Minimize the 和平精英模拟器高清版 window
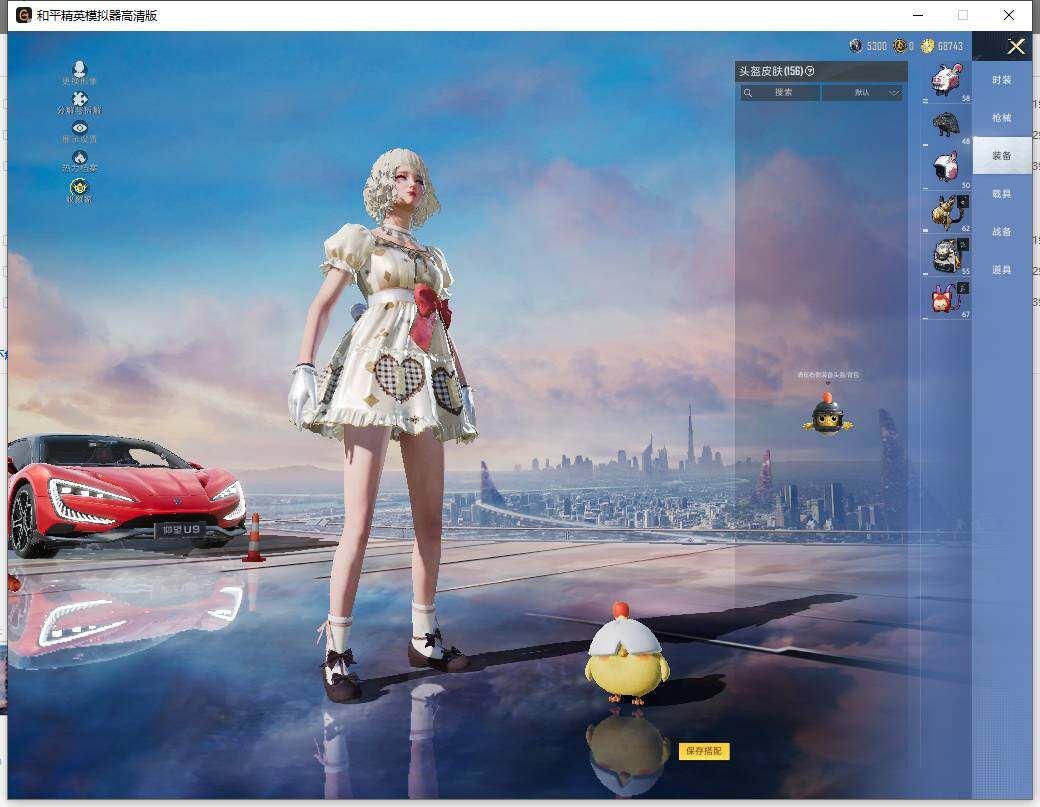Image resolution: width=1040 pixels, height=807 pixels. coord(919,15)
